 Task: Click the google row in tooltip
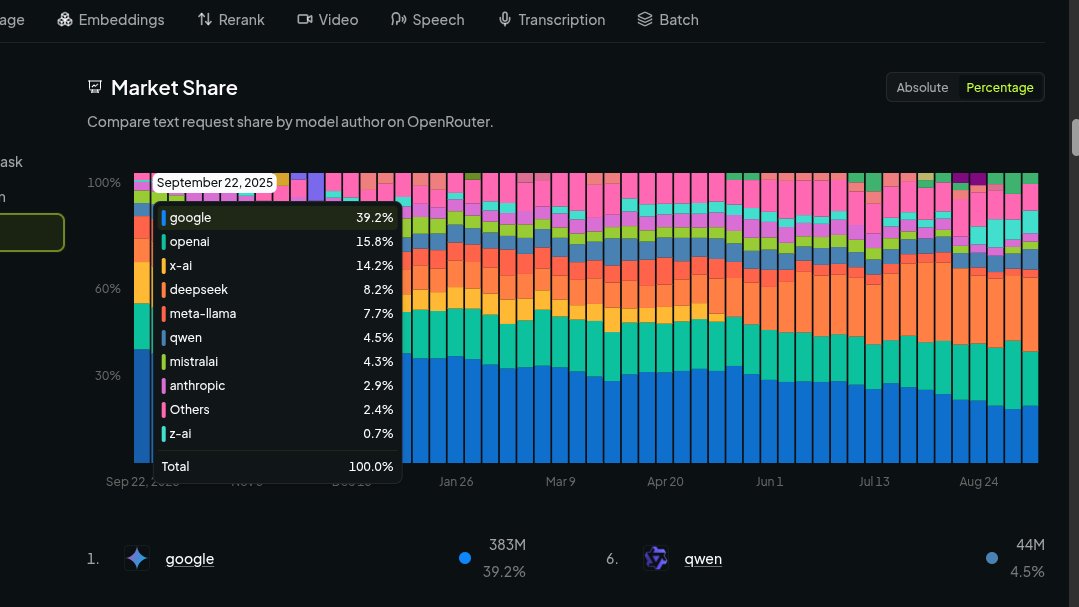coord(277,217)
